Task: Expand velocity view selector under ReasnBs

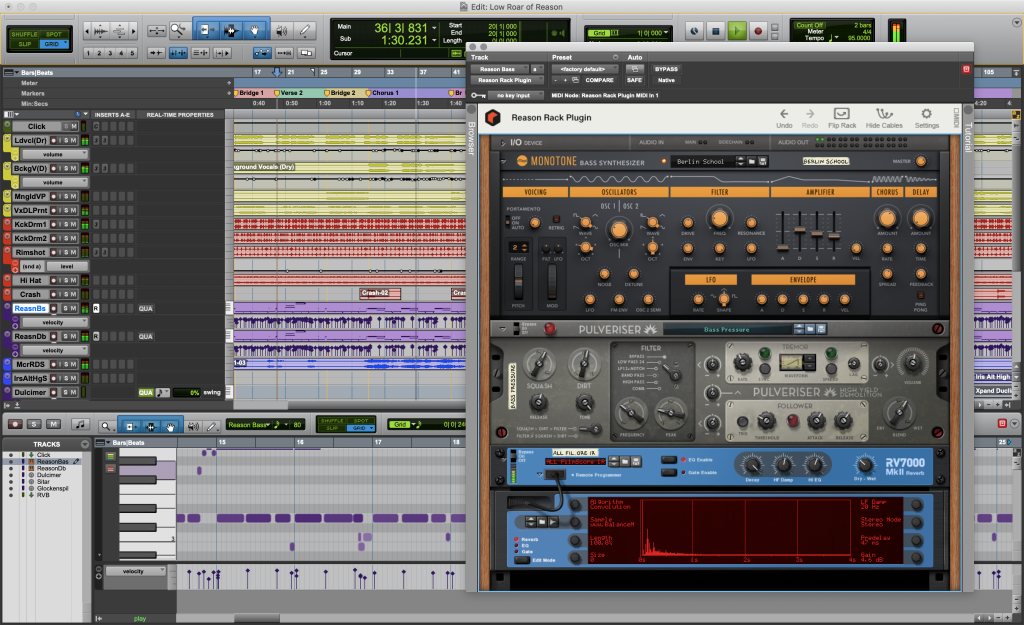Action: [51, 323]
